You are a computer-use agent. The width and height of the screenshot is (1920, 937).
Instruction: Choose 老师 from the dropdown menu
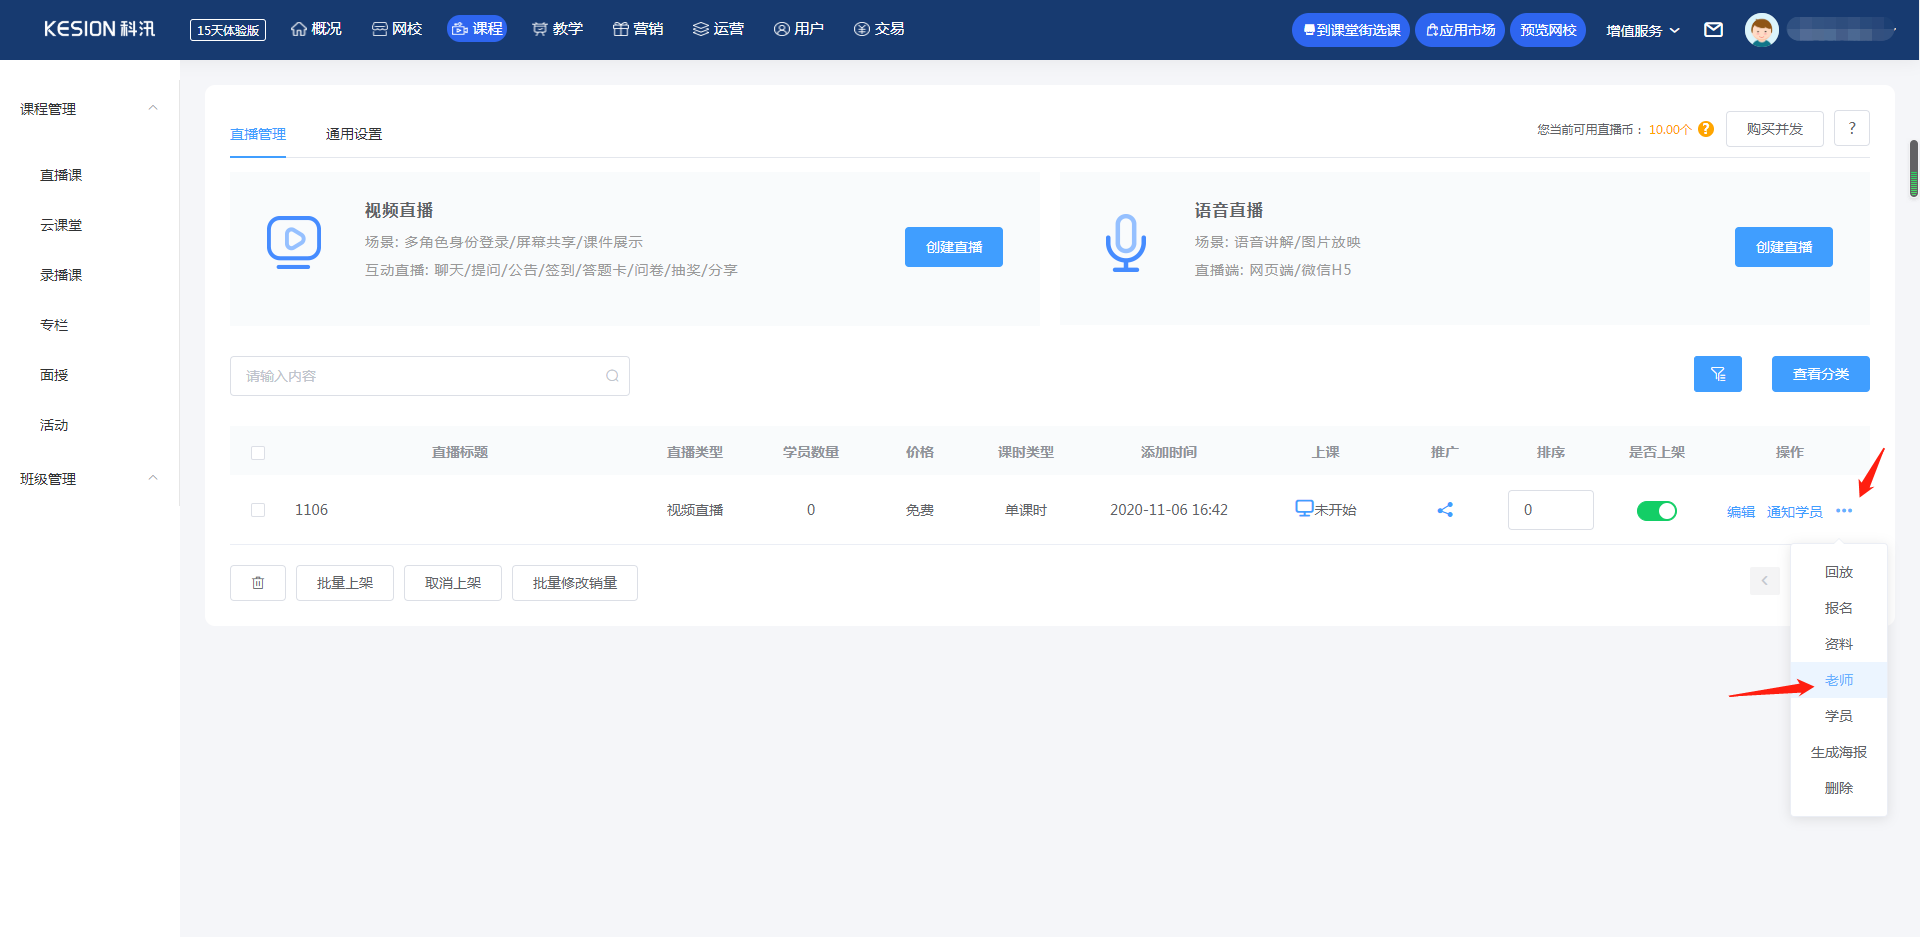click(x=1839, y=680)
